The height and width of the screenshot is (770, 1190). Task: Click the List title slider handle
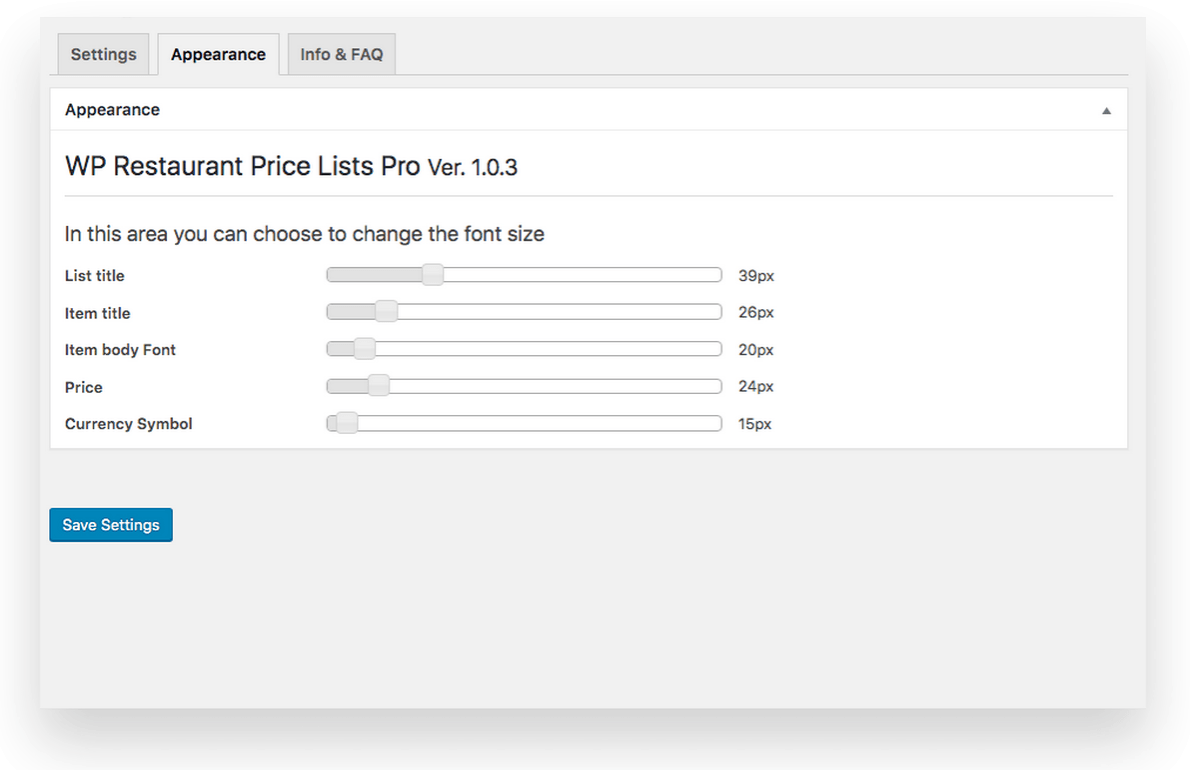432,275
